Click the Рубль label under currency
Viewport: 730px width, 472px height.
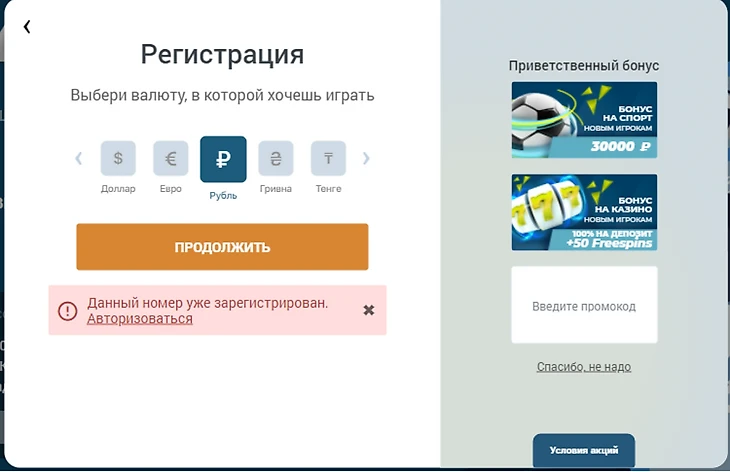pyautogui.click(x=223, y=195)
